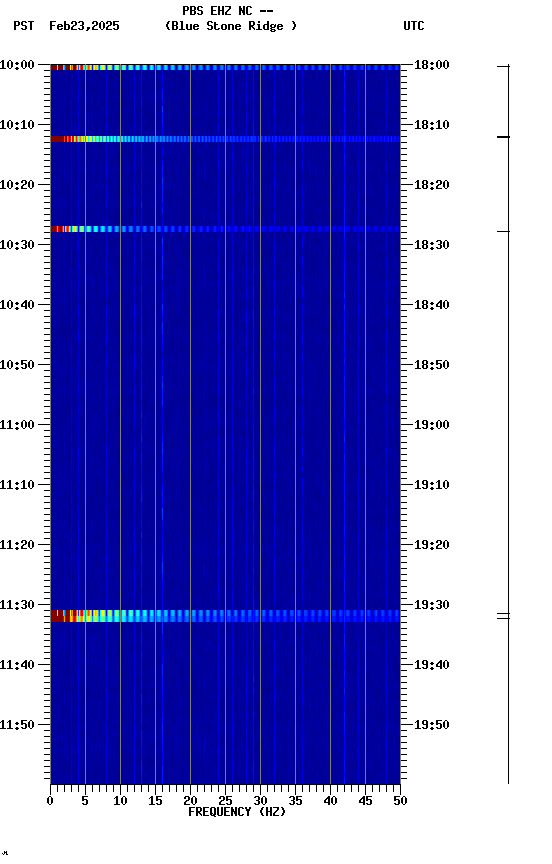
Task: Click the seismogram trace tick near 18:12
Action: coord(504,137)
